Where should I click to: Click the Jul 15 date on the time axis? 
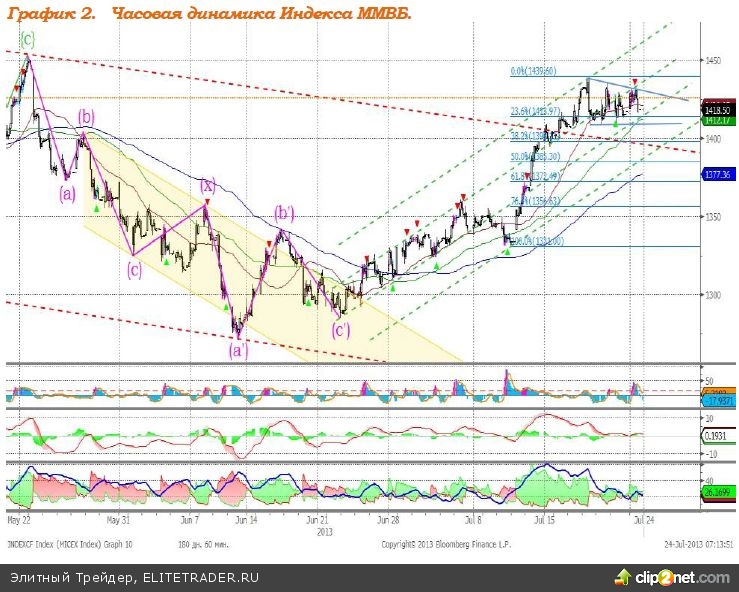pyautogui.click(x=545, y=521)
